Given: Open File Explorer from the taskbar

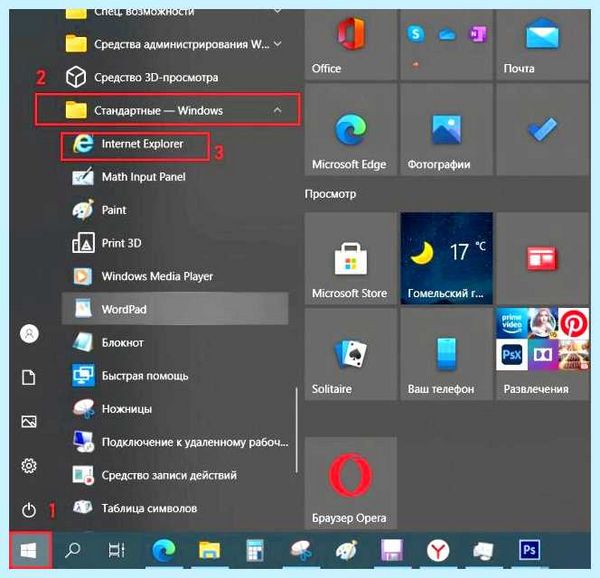Looking at the screenshot, I should pos(209,550).
